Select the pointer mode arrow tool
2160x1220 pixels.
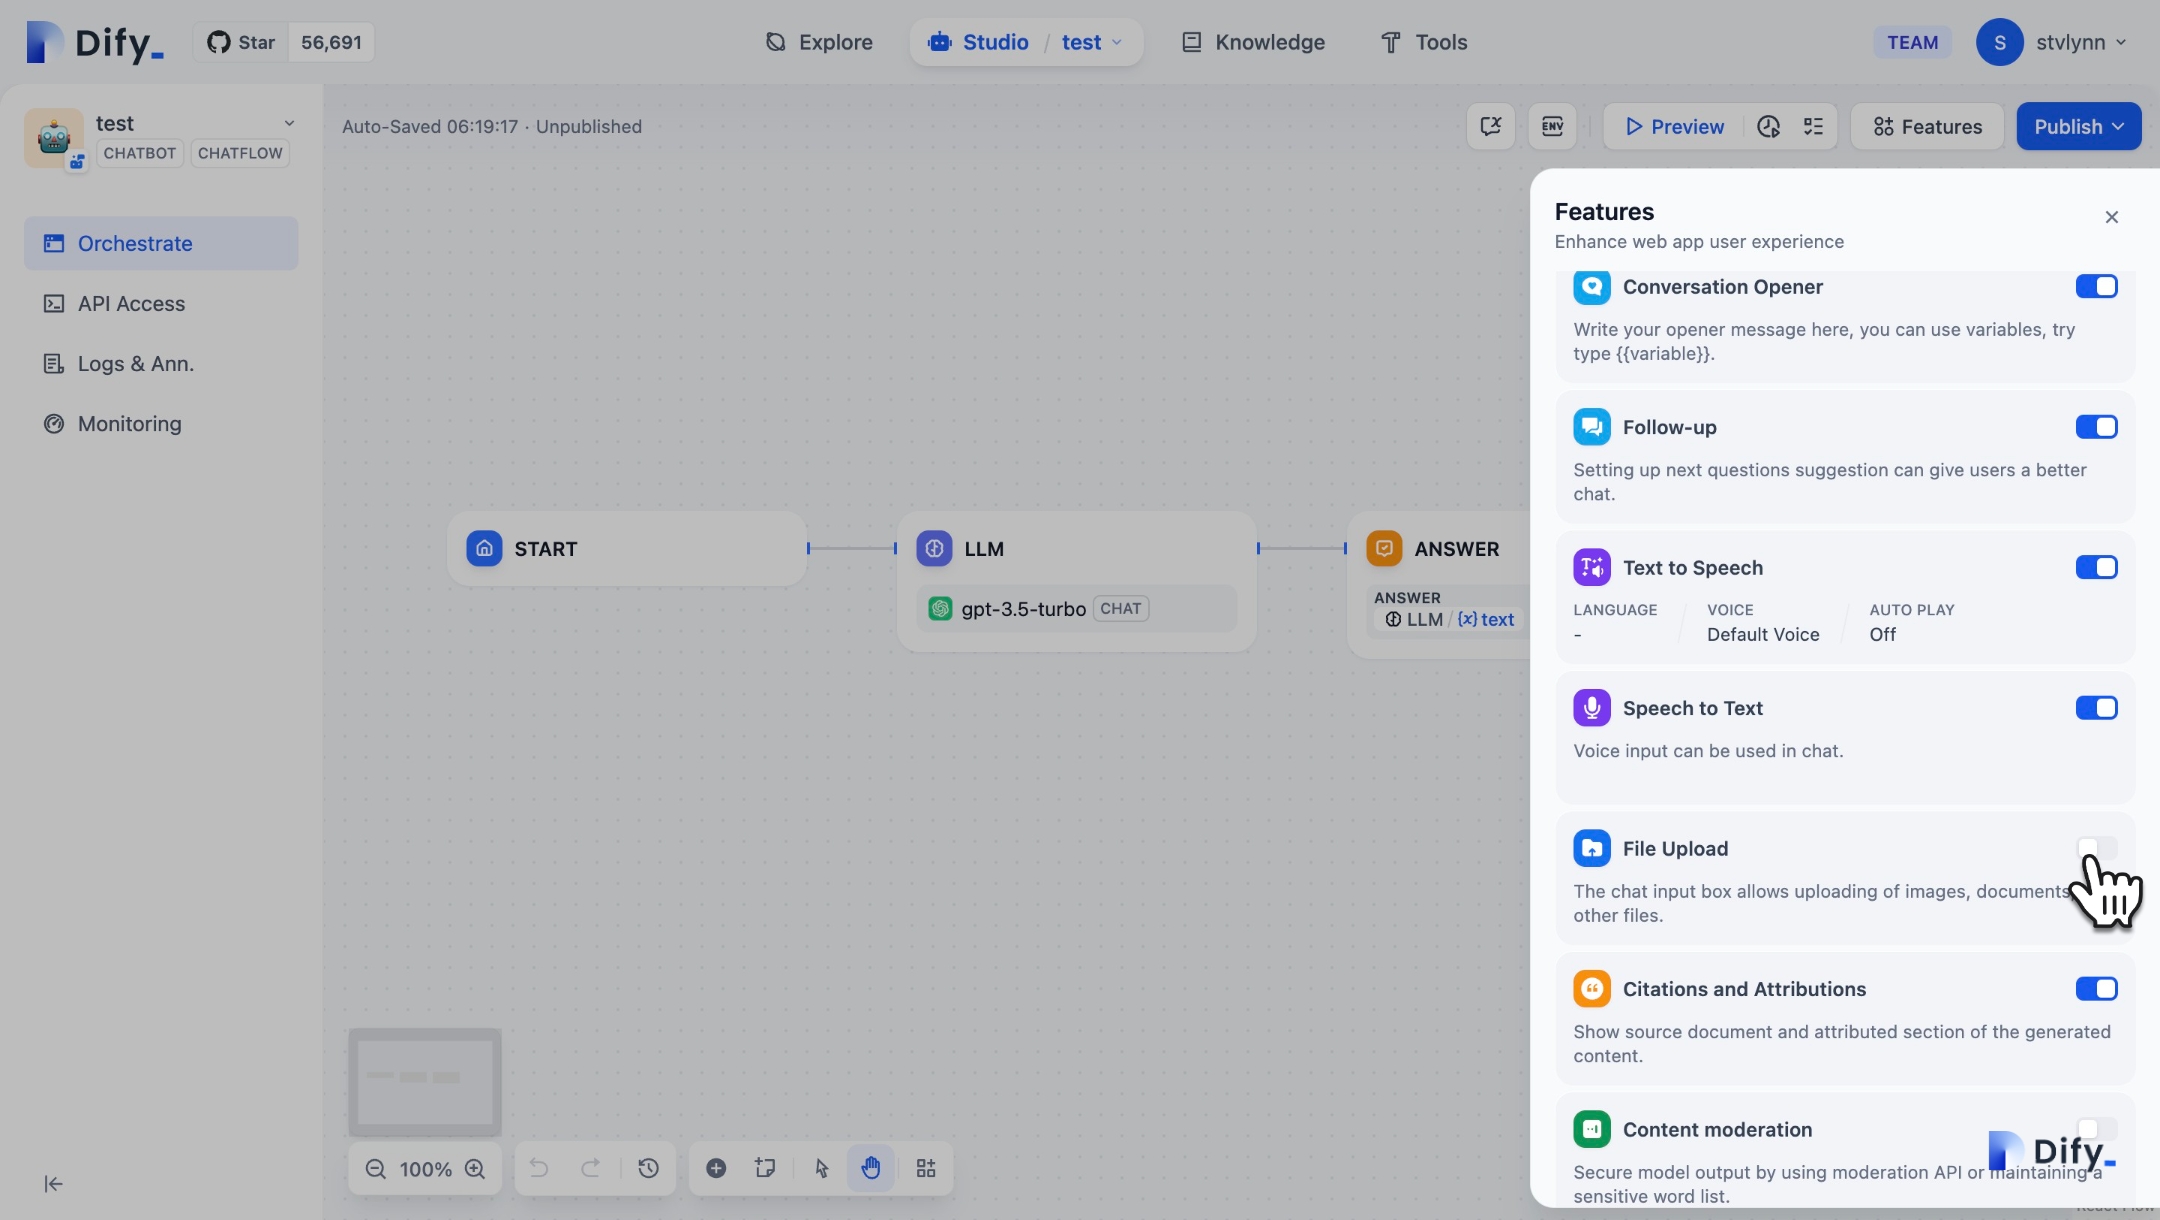822,1168
